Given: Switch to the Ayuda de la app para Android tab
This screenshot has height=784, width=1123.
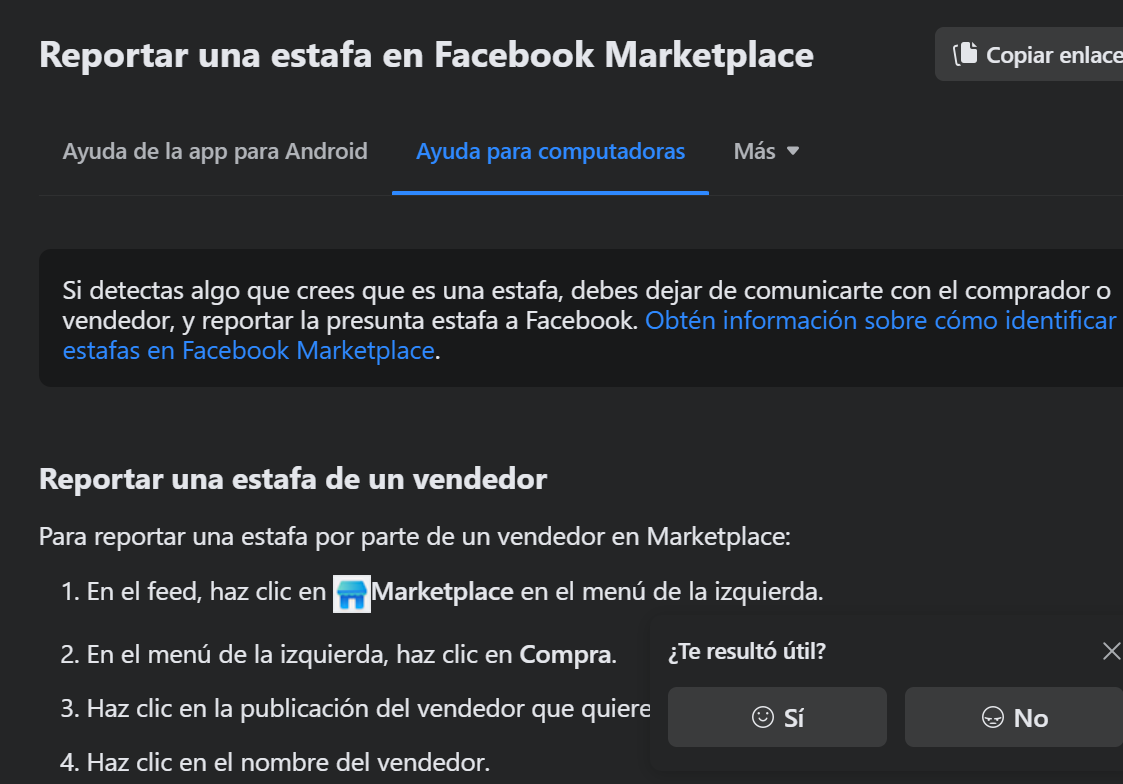Looking at the screenshot, I should 214,151.
